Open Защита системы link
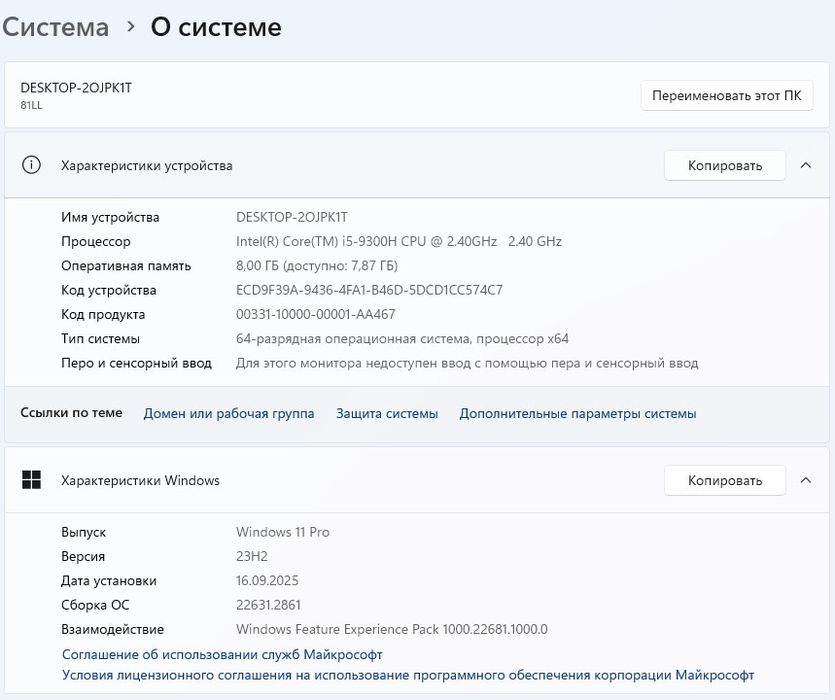 coord(387,413)
